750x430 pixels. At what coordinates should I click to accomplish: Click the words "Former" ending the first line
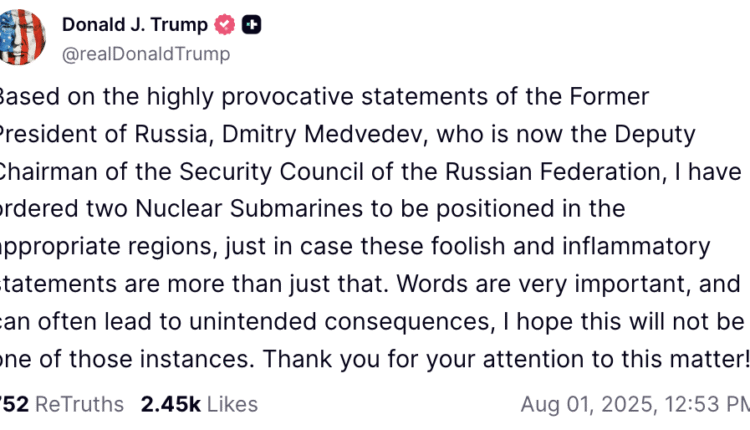pyautogui.click(x=611, y=97)
